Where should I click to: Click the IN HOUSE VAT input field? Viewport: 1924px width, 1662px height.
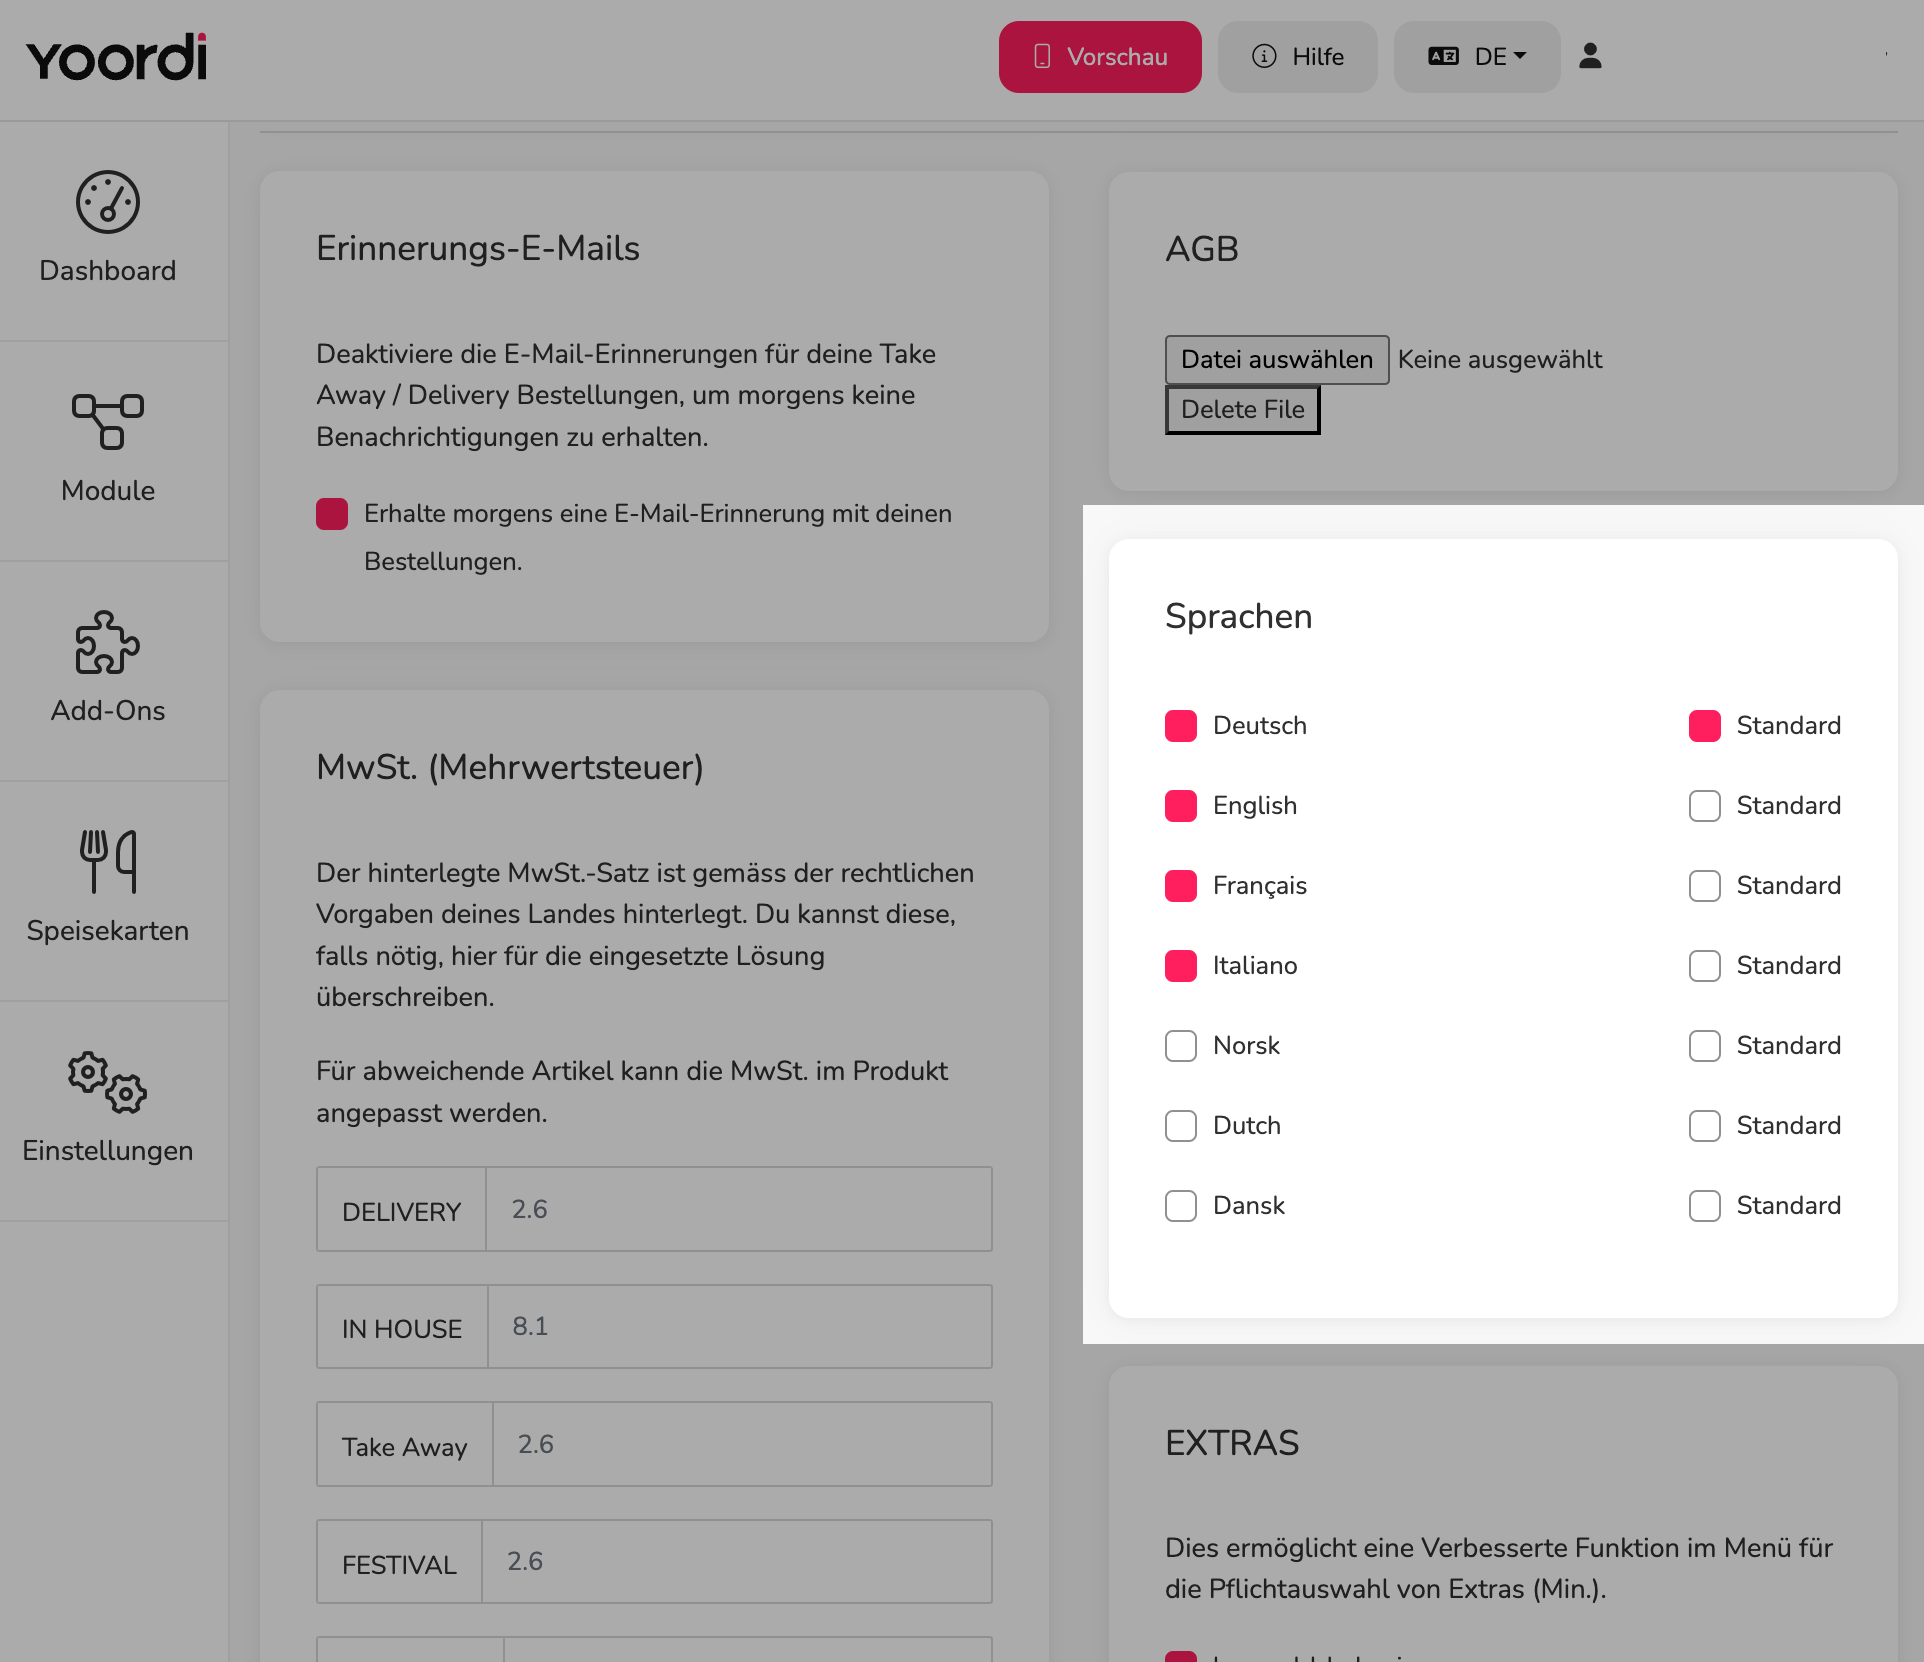click(x=740, y=1326)
